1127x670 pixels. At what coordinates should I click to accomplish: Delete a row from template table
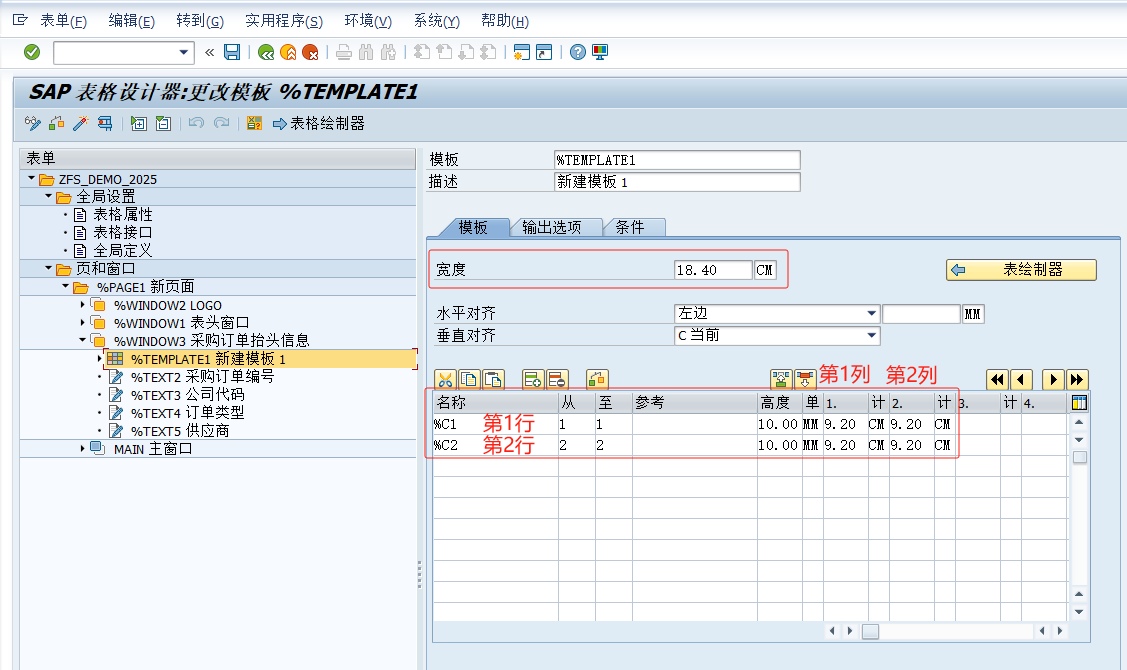[x=557, y=380]
